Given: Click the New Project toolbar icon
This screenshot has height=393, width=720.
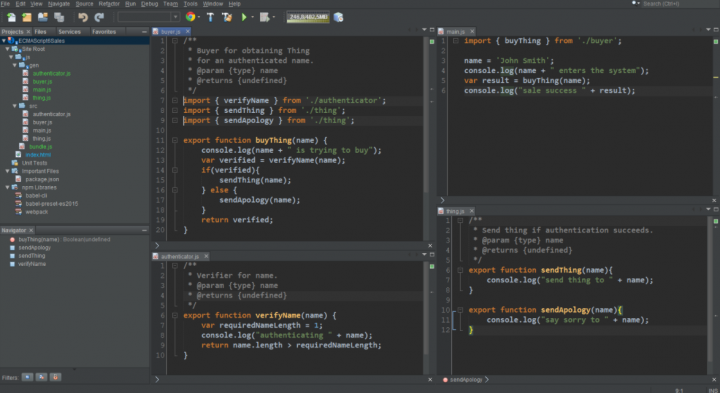Looking at the screenshot, I should pyautogui.click(x=27, y=17).
